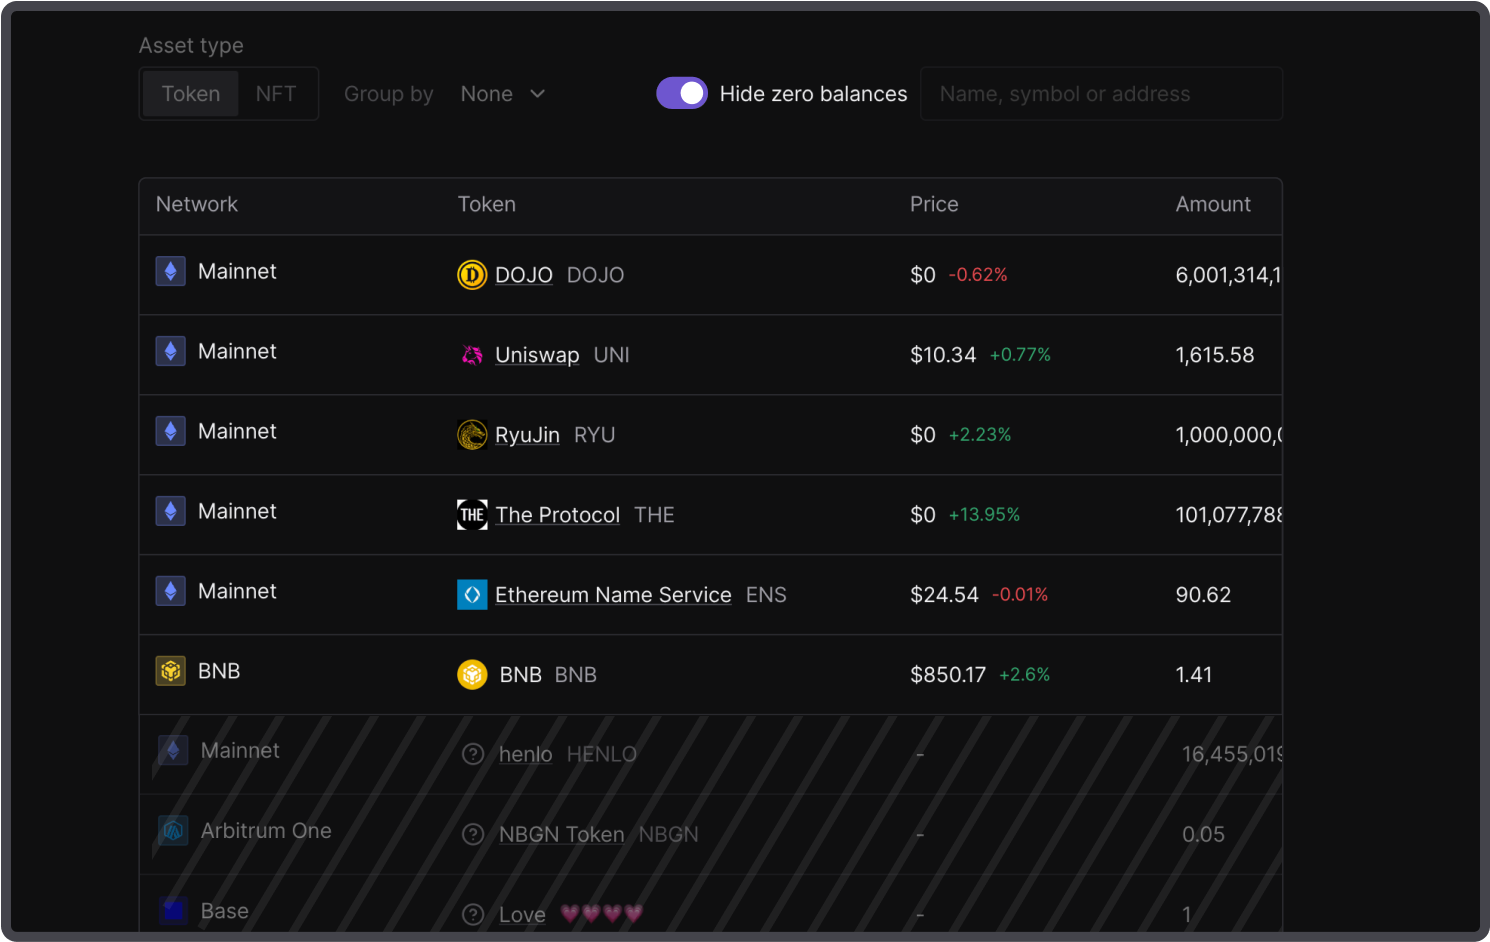This screenshot has height=942, width=1490.
Task: Click the RyuJin dragon token icon
Action: pyautogui.click(x=472, y=434)
